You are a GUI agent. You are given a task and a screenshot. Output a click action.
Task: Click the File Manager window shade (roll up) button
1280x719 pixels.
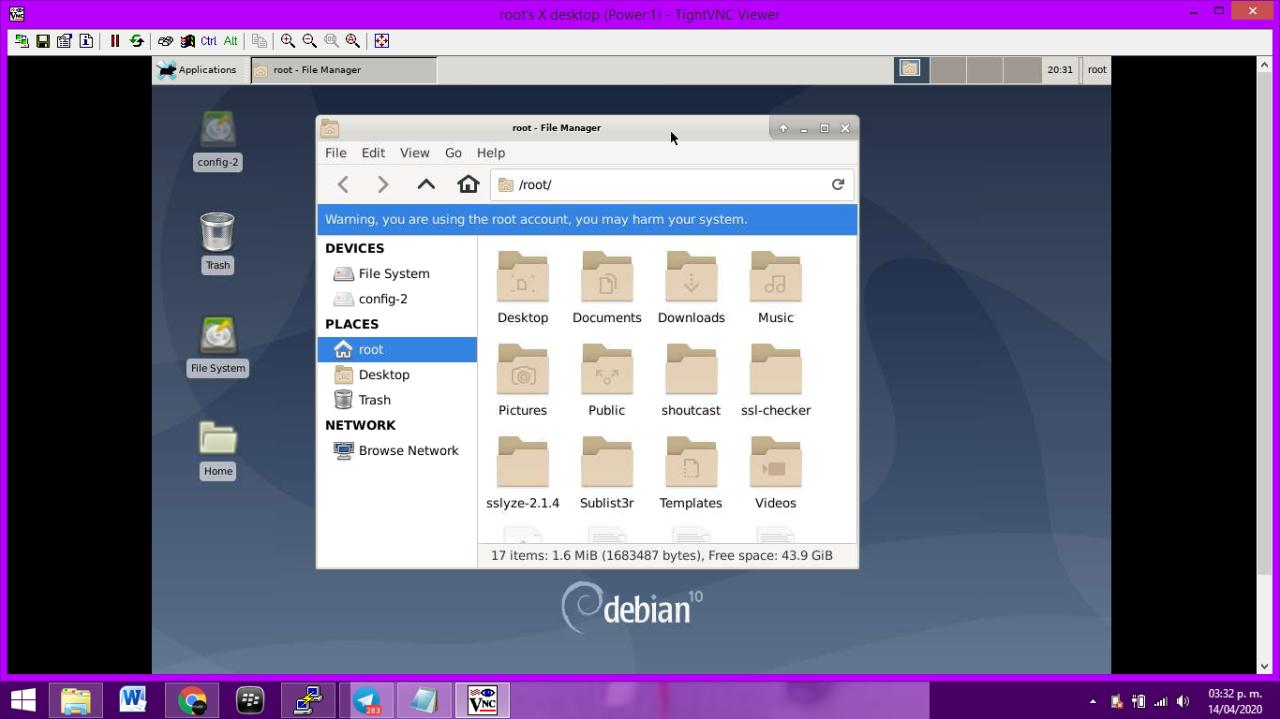[783, 128]
